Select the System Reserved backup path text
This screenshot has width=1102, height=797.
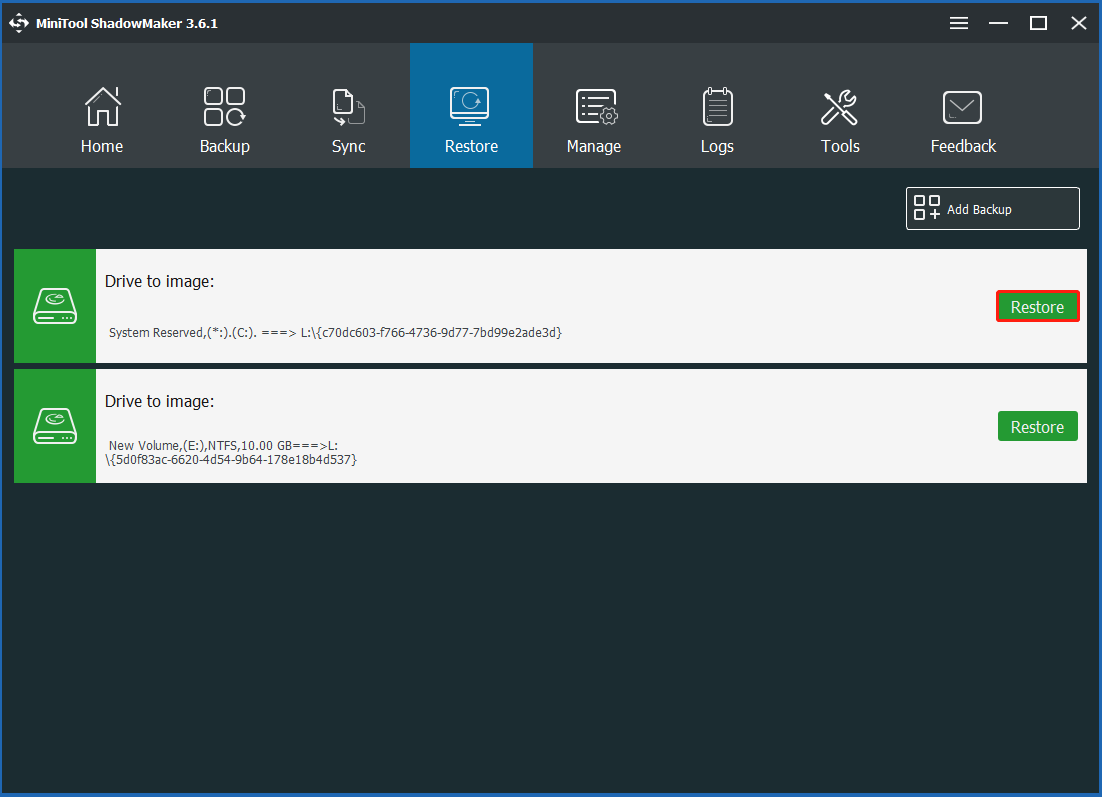coord(335,332)
